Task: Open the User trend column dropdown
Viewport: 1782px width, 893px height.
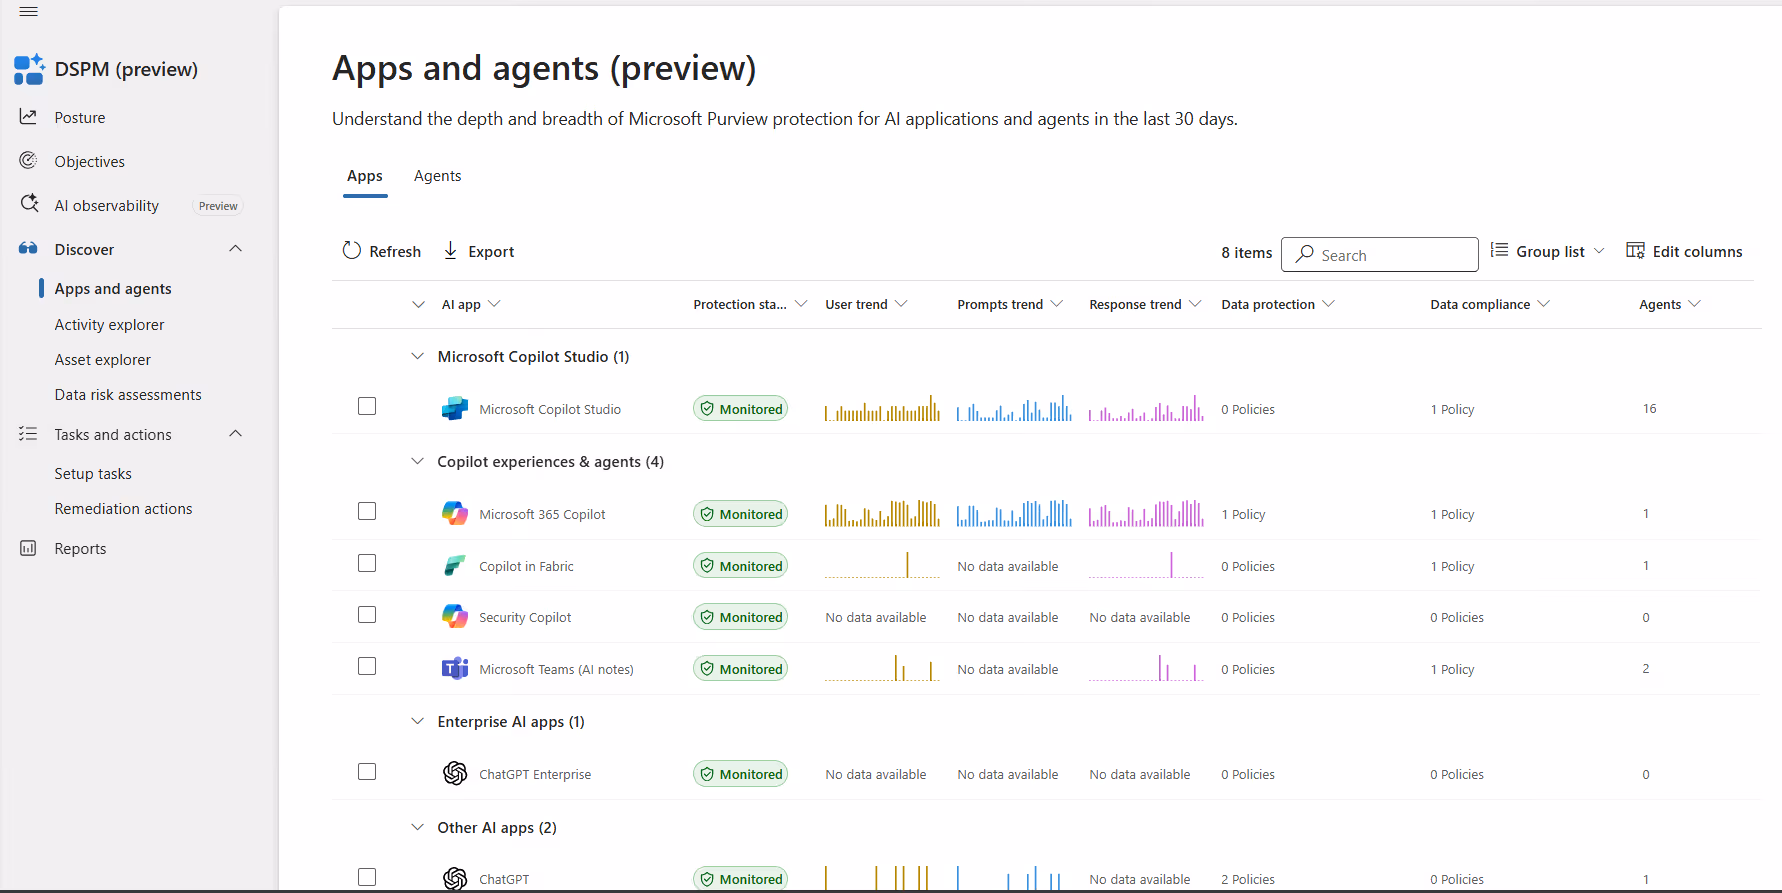Action: click(901, 303)
